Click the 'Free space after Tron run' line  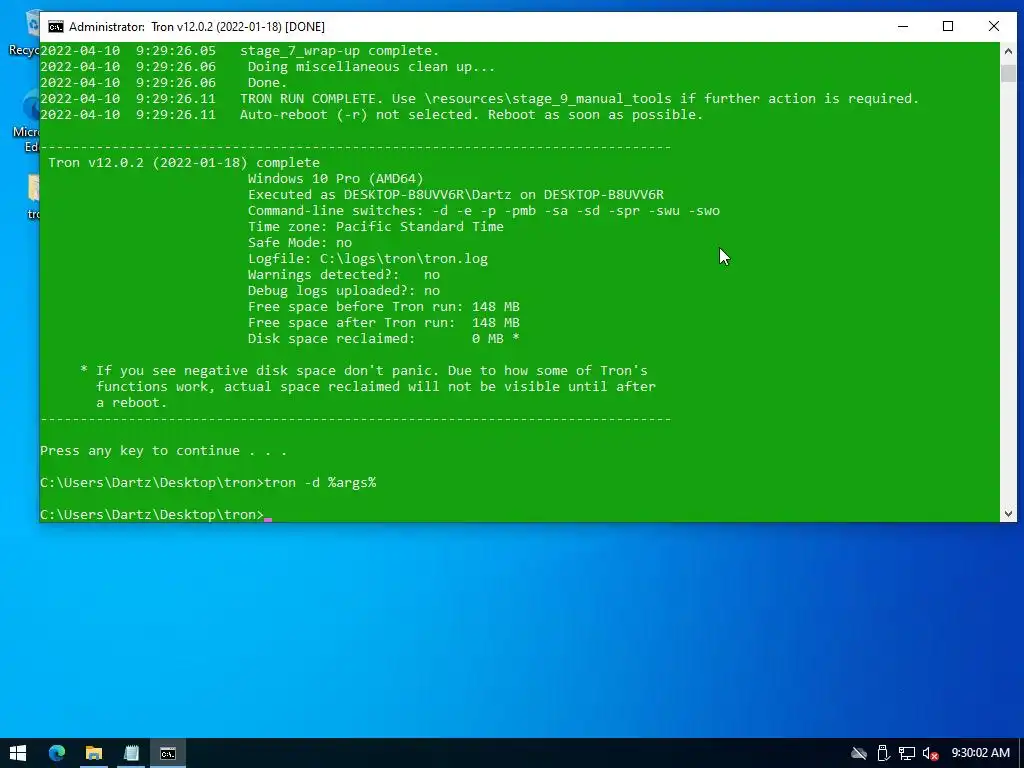(x=383, y=323)
